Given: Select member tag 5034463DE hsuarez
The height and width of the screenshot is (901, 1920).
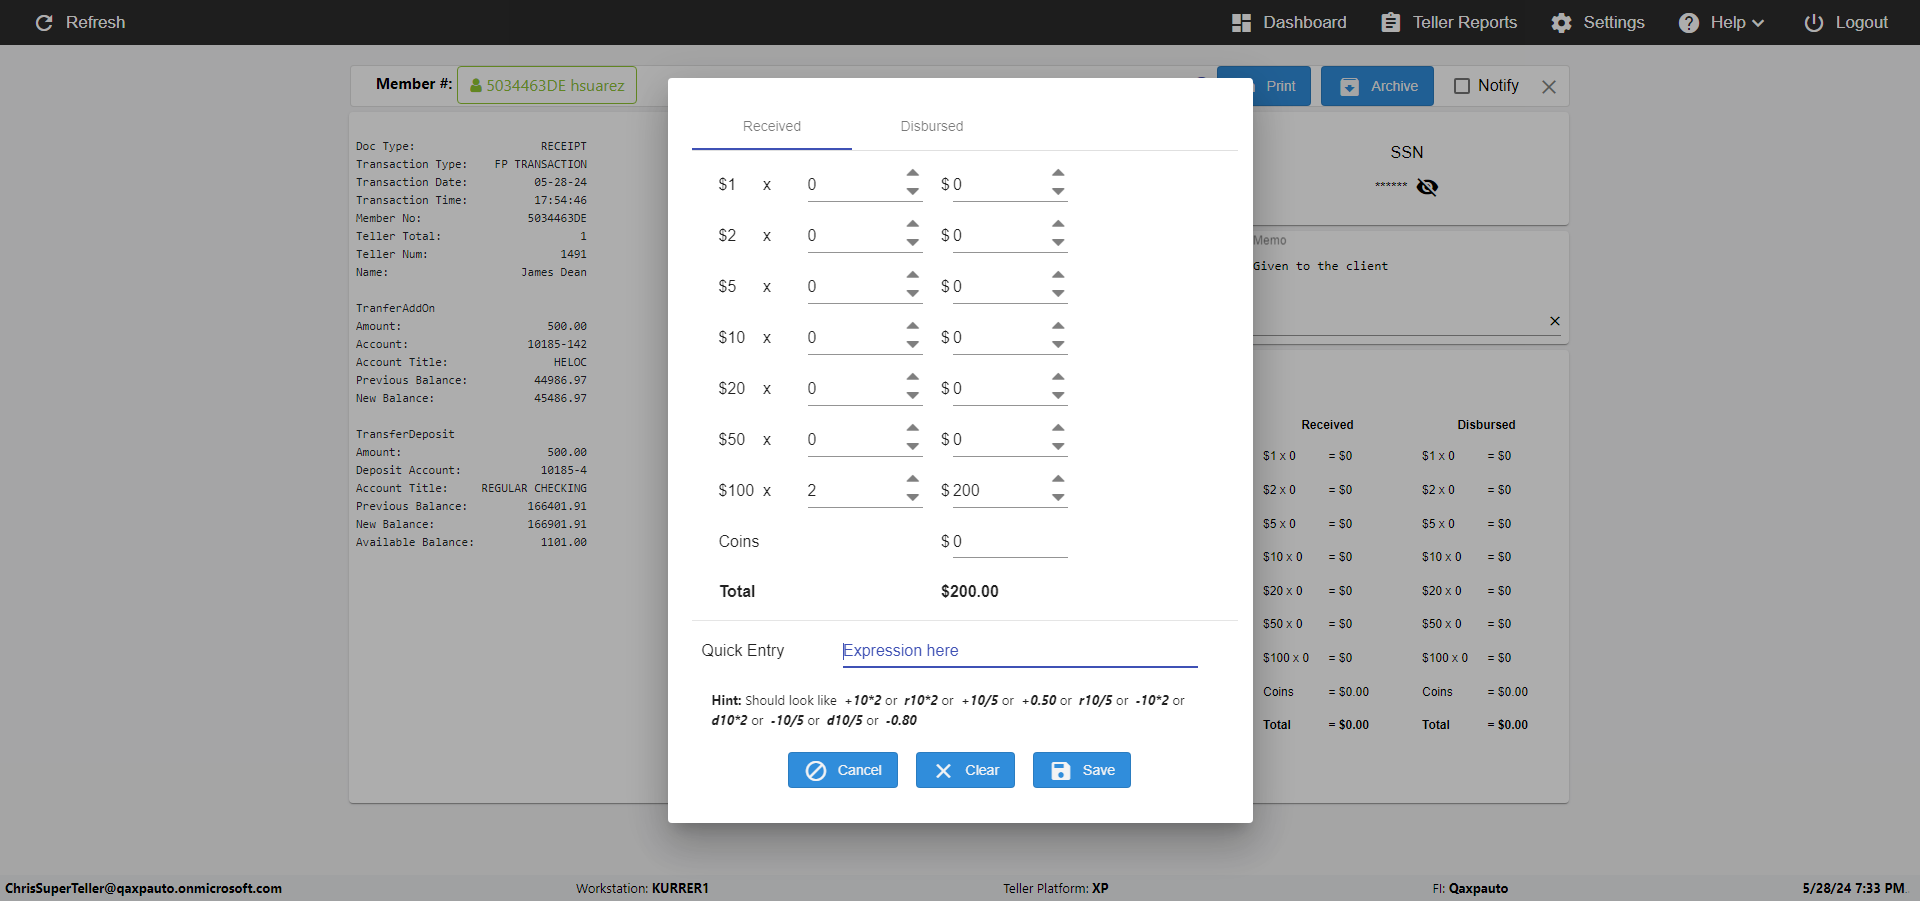Looking at the screenshot, I should pyautogui.click(x=547, y=85).
